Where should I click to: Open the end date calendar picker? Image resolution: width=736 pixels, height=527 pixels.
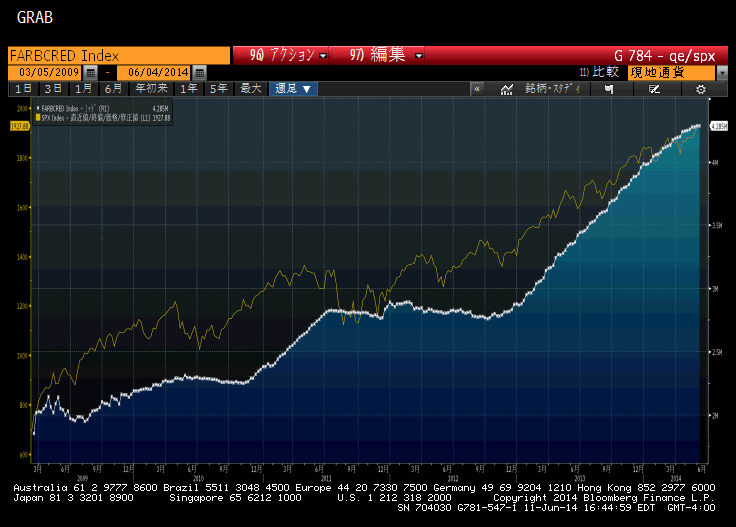click(199, 73)
